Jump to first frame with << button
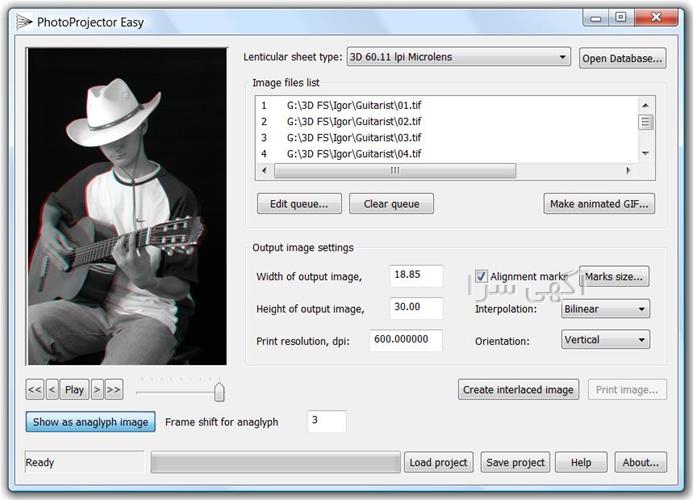This screenshot has width=693, height=500. tap(35, 389)
